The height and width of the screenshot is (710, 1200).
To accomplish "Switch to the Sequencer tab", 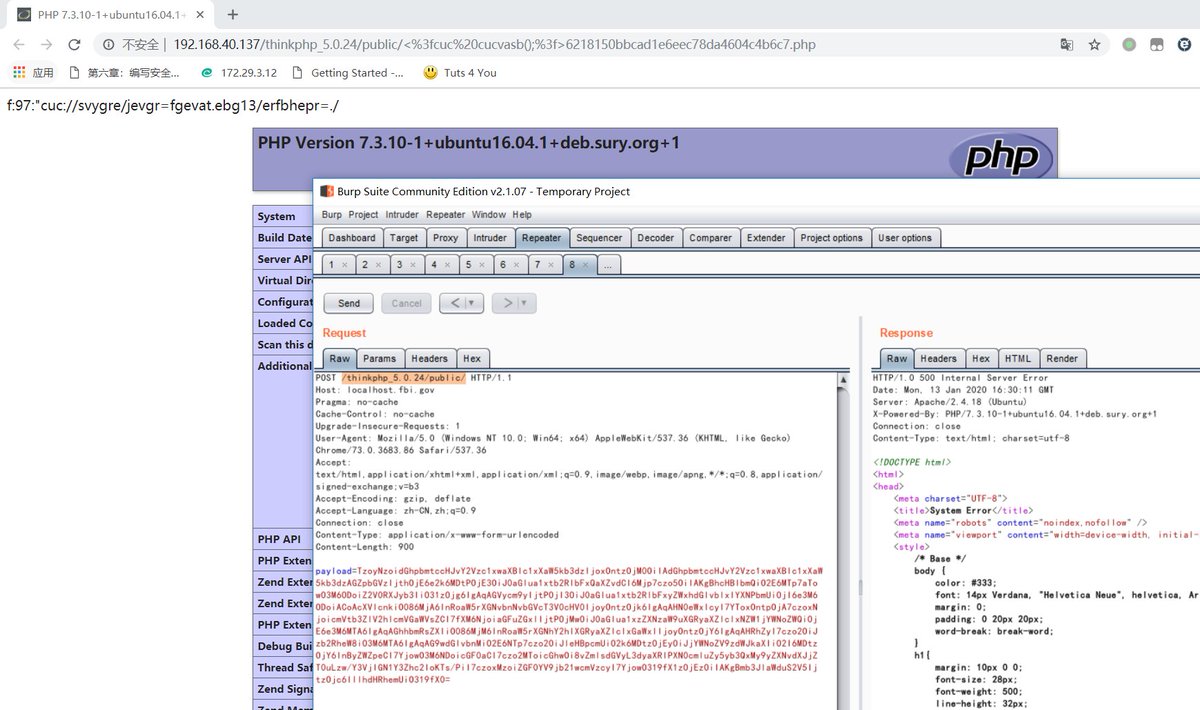I will (600, 238).
